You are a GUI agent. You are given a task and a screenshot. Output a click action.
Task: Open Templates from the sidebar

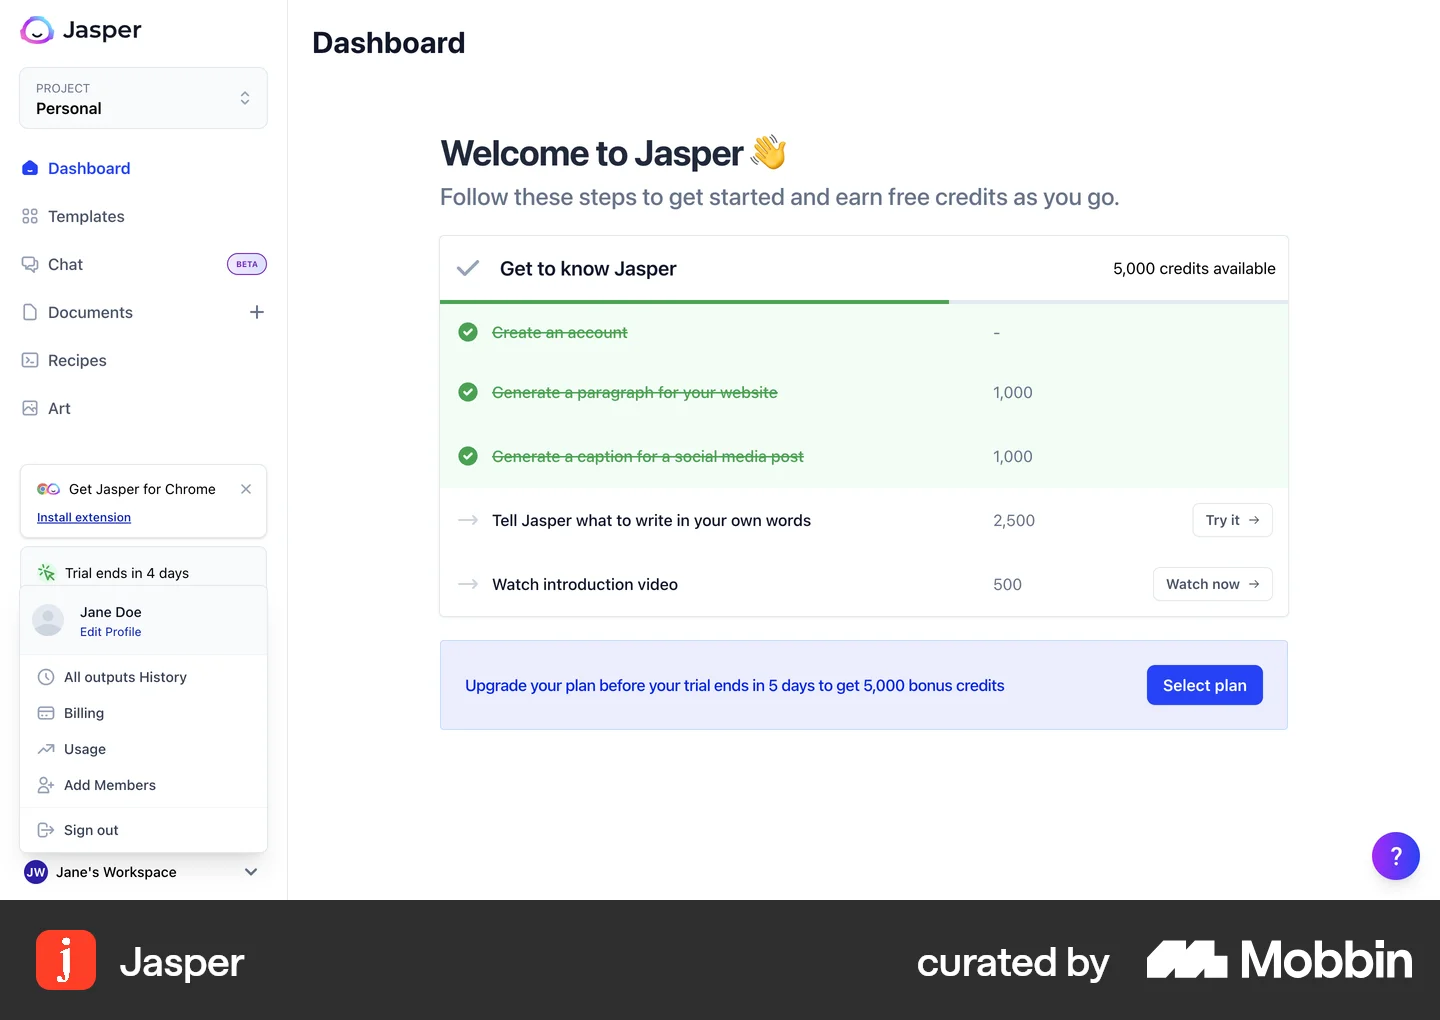pyautogui.click(x=86, y=216)
